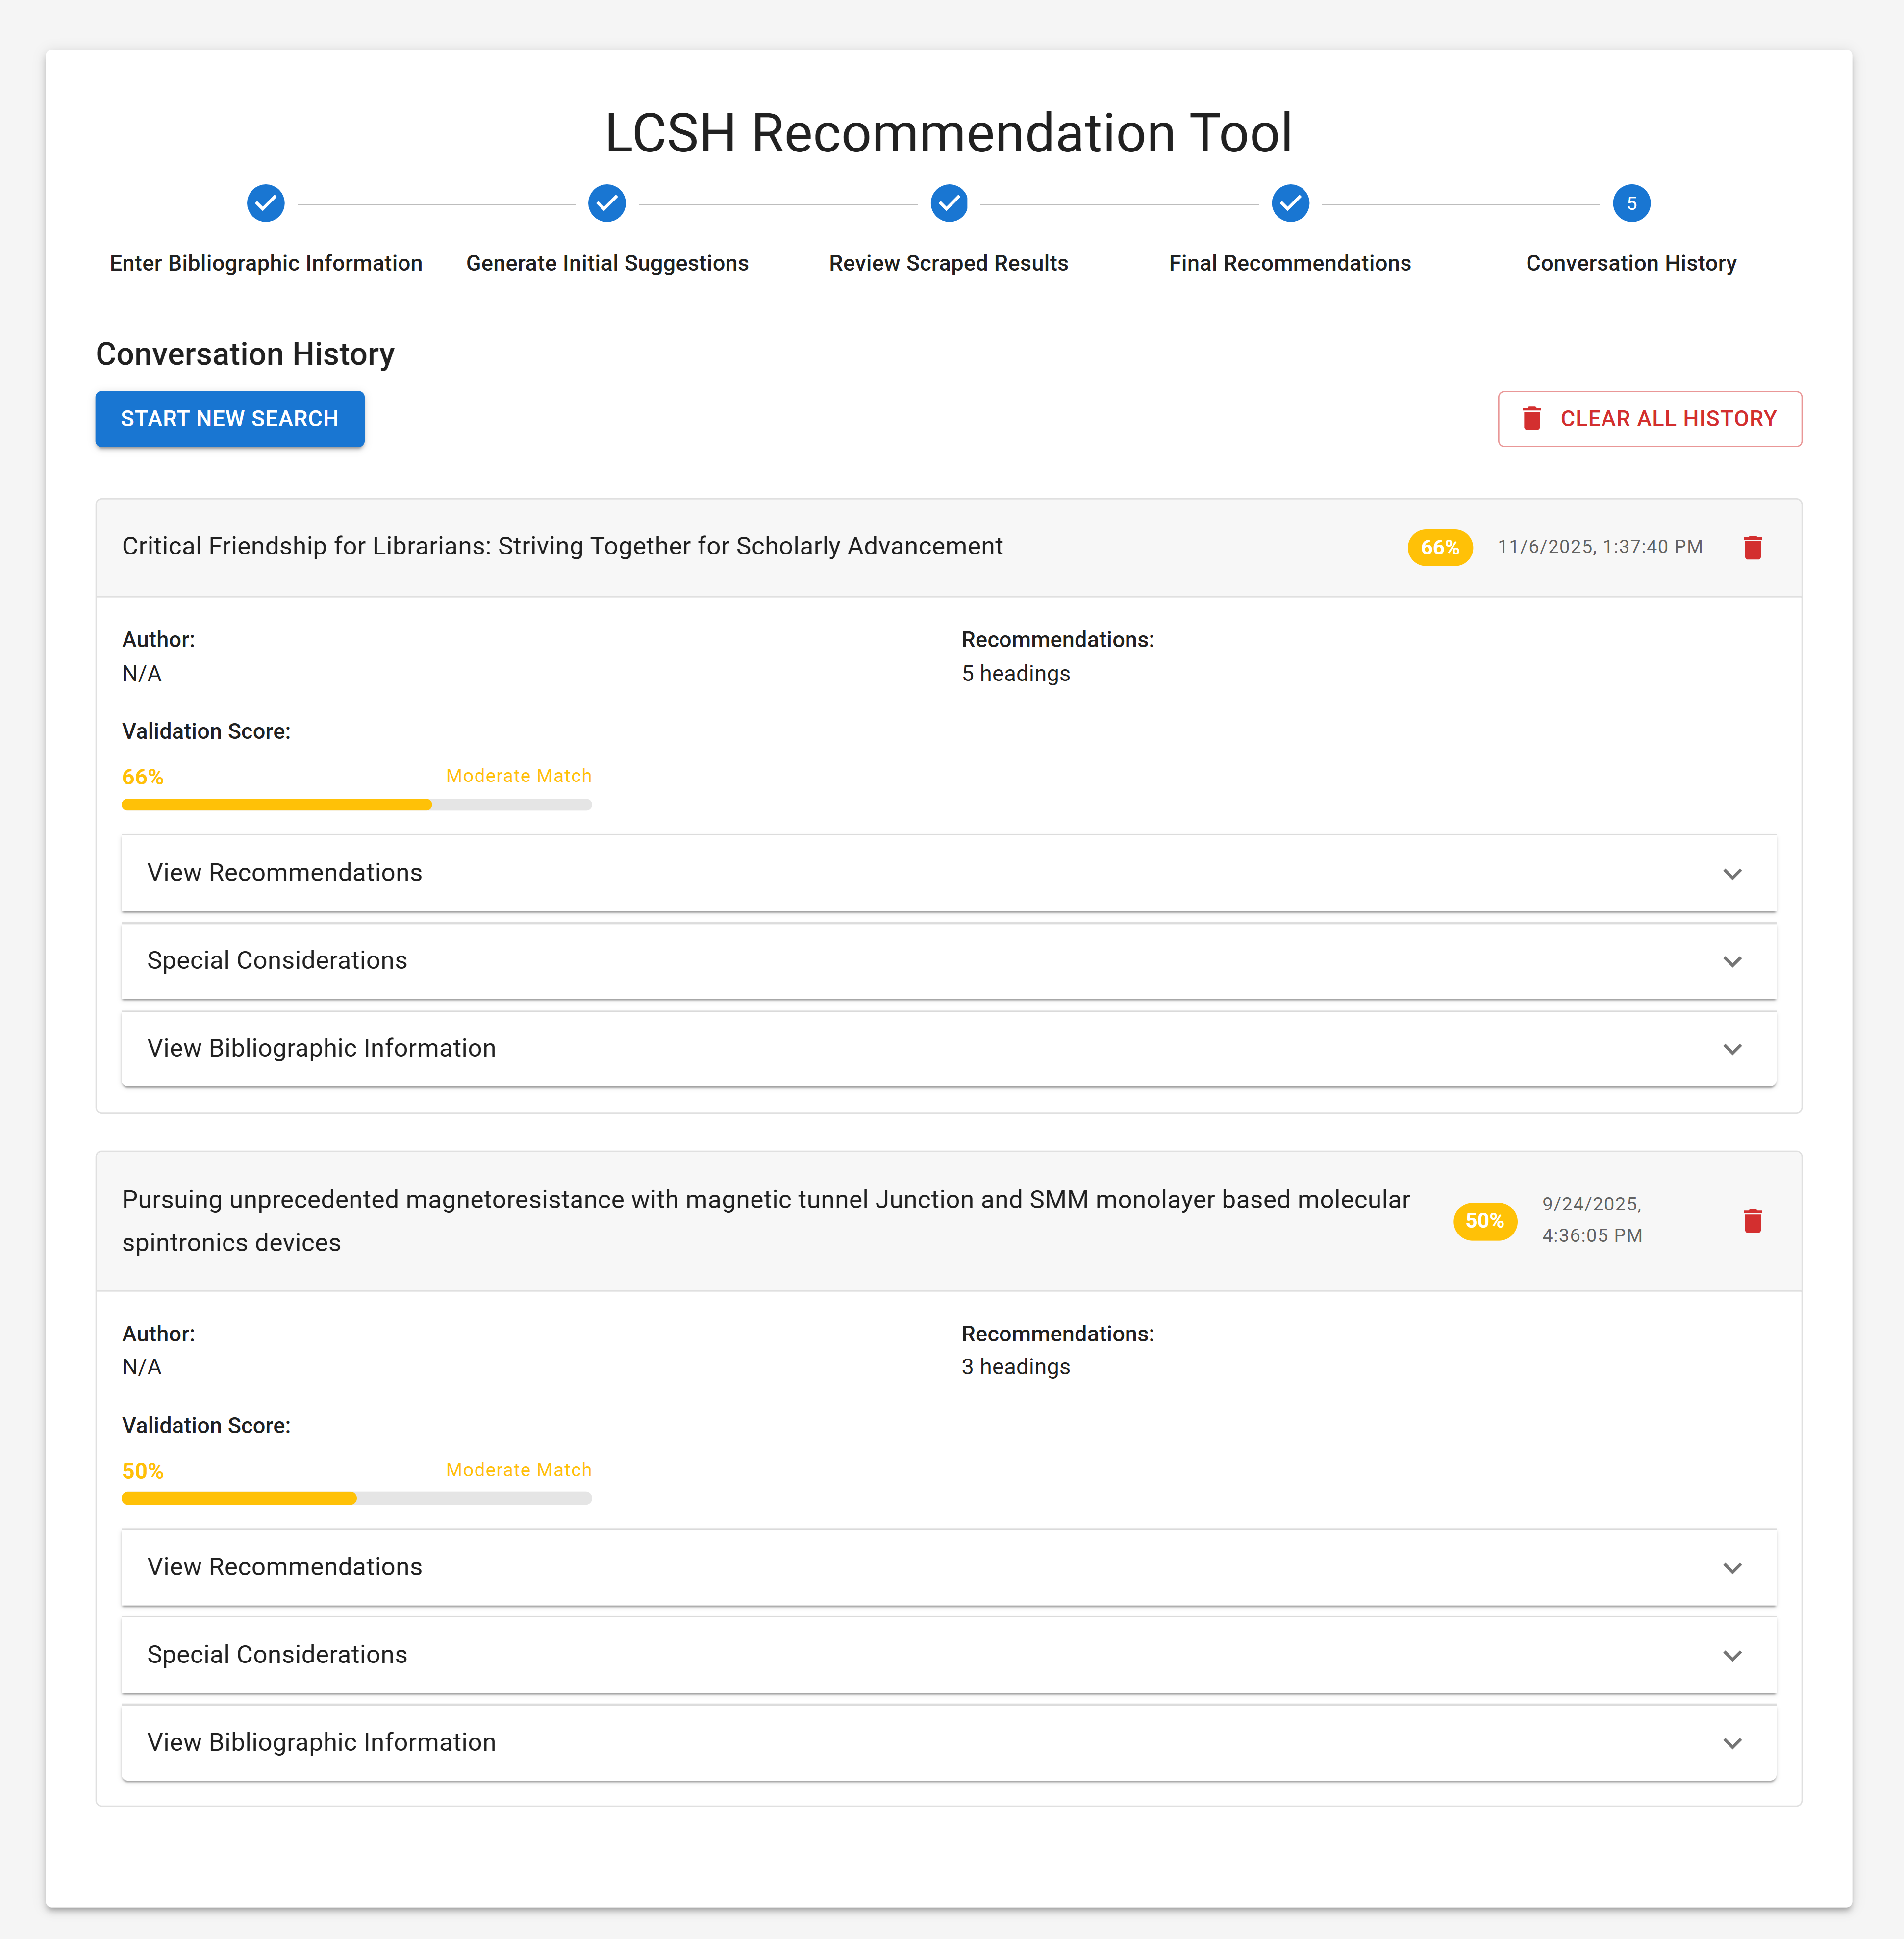Viewport: 1904px width, 1939px height.
Task: Go to the Final Recommendations step label
Action: (x=1289, y=263)
